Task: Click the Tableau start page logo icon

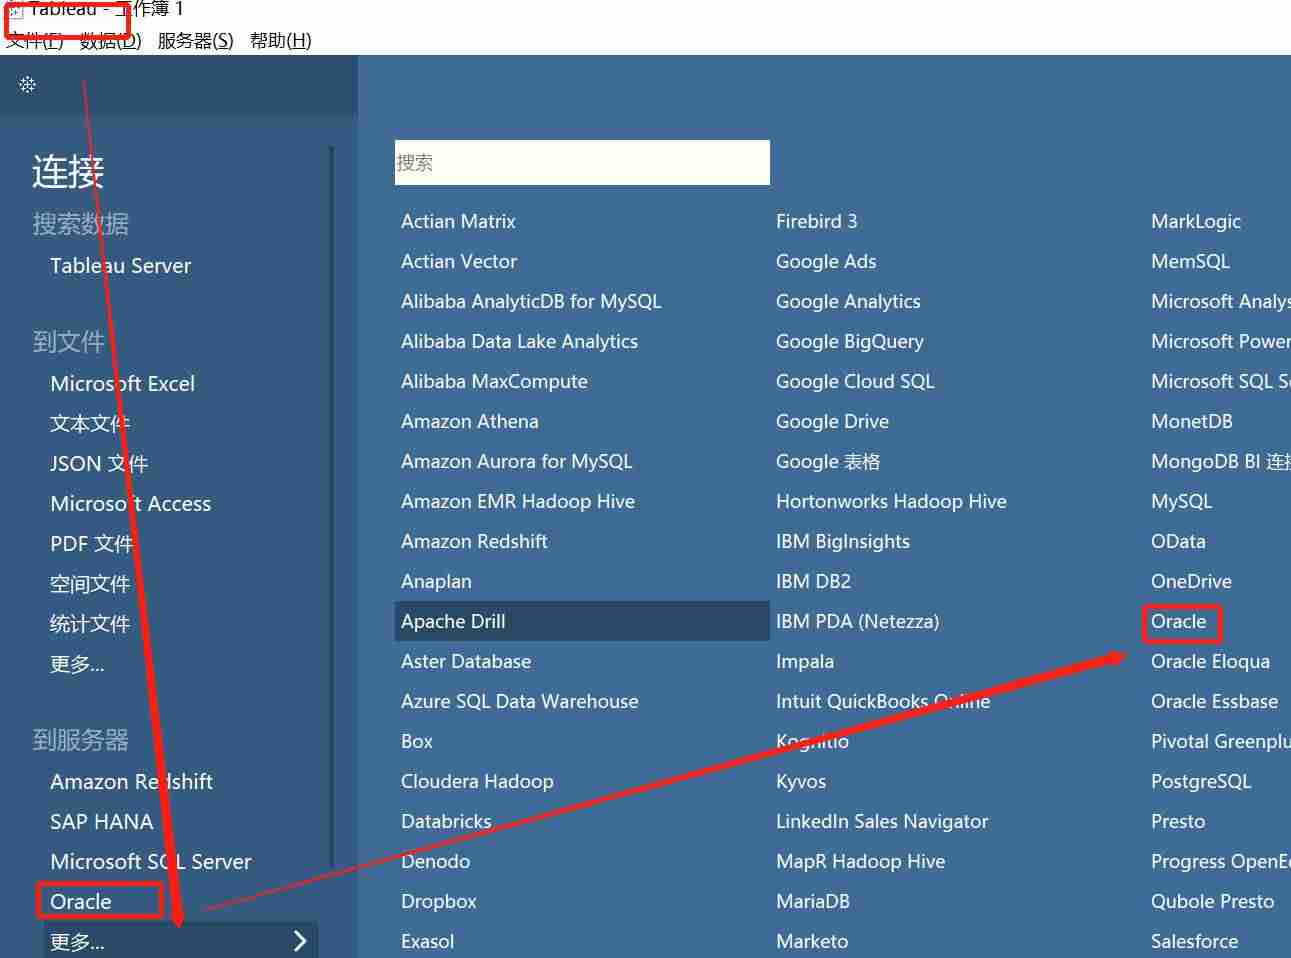Action: point(27,85)
